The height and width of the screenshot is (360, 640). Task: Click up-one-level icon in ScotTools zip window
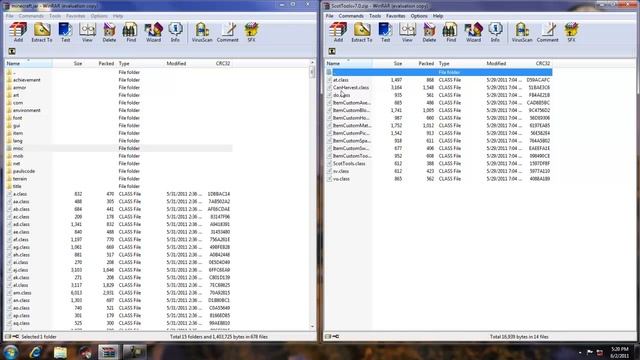point(332,51)
